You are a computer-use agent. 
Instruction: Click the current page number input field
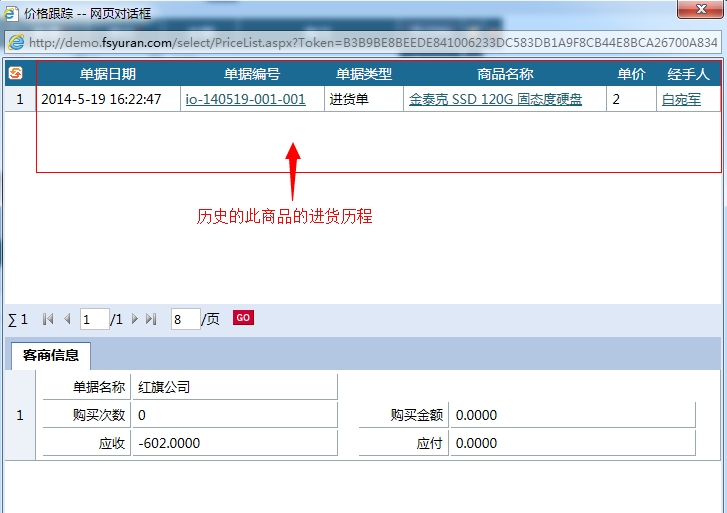[94, 320]
